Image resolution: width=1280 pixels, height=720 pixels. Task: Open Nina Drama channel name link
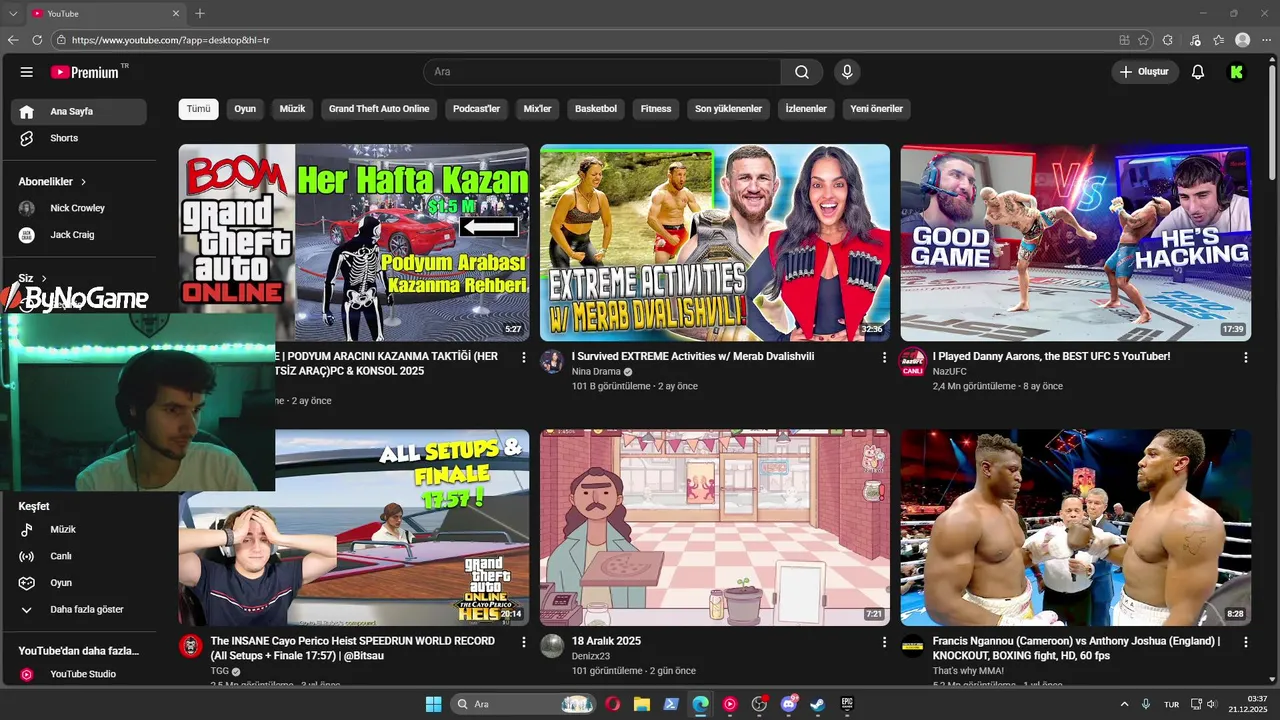[596, 371]
